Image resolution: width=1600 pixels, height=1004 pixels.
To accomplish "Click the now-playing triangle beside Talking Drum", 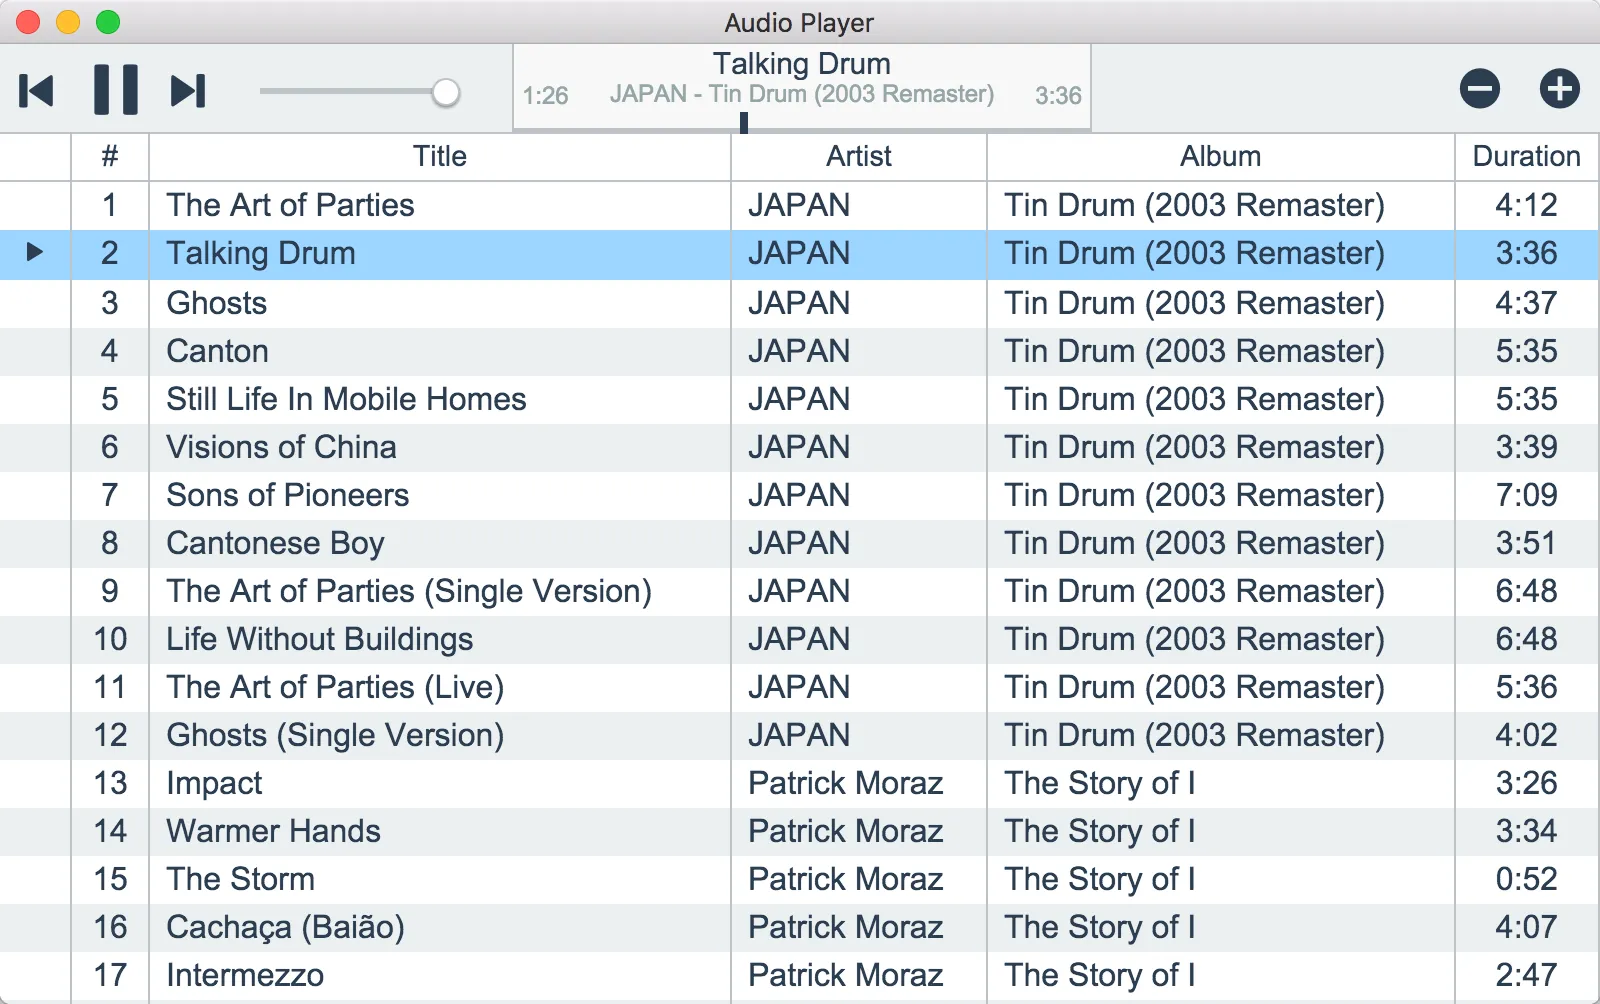I will click(x=35, y=252).
